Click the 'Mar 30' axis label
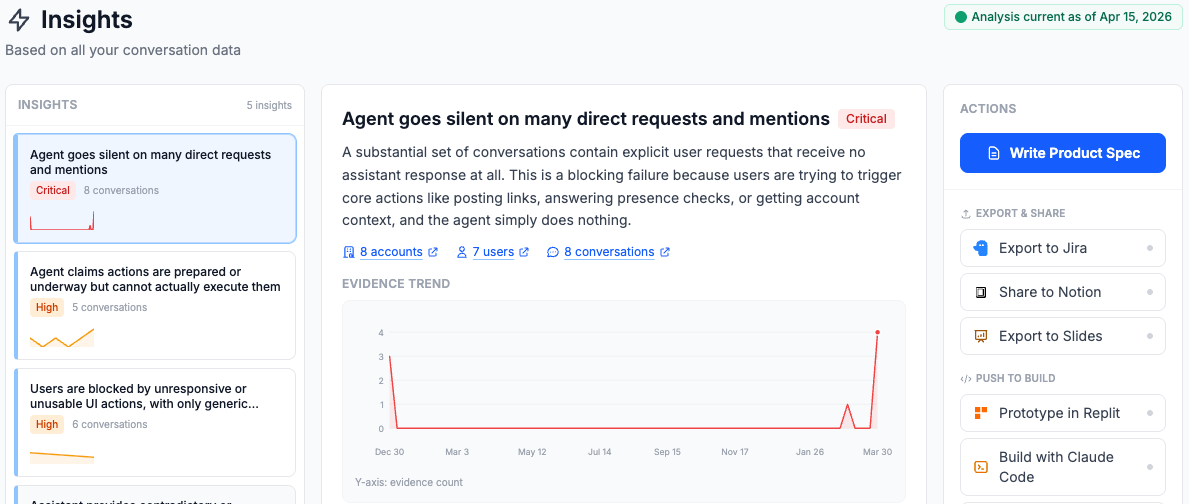Viewport: 1189px width, 504px height. (877, 452)
